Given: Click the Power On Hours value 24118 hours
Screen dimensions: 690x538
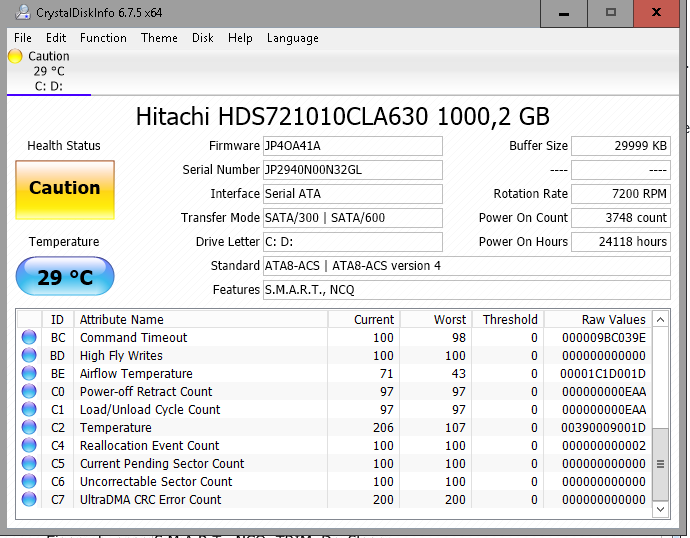Looking at the screenshot, I should pos(621,242).
